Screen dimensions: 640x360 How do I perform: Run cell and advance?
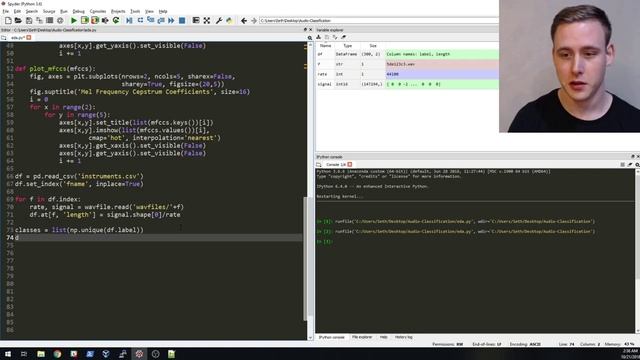95,20
